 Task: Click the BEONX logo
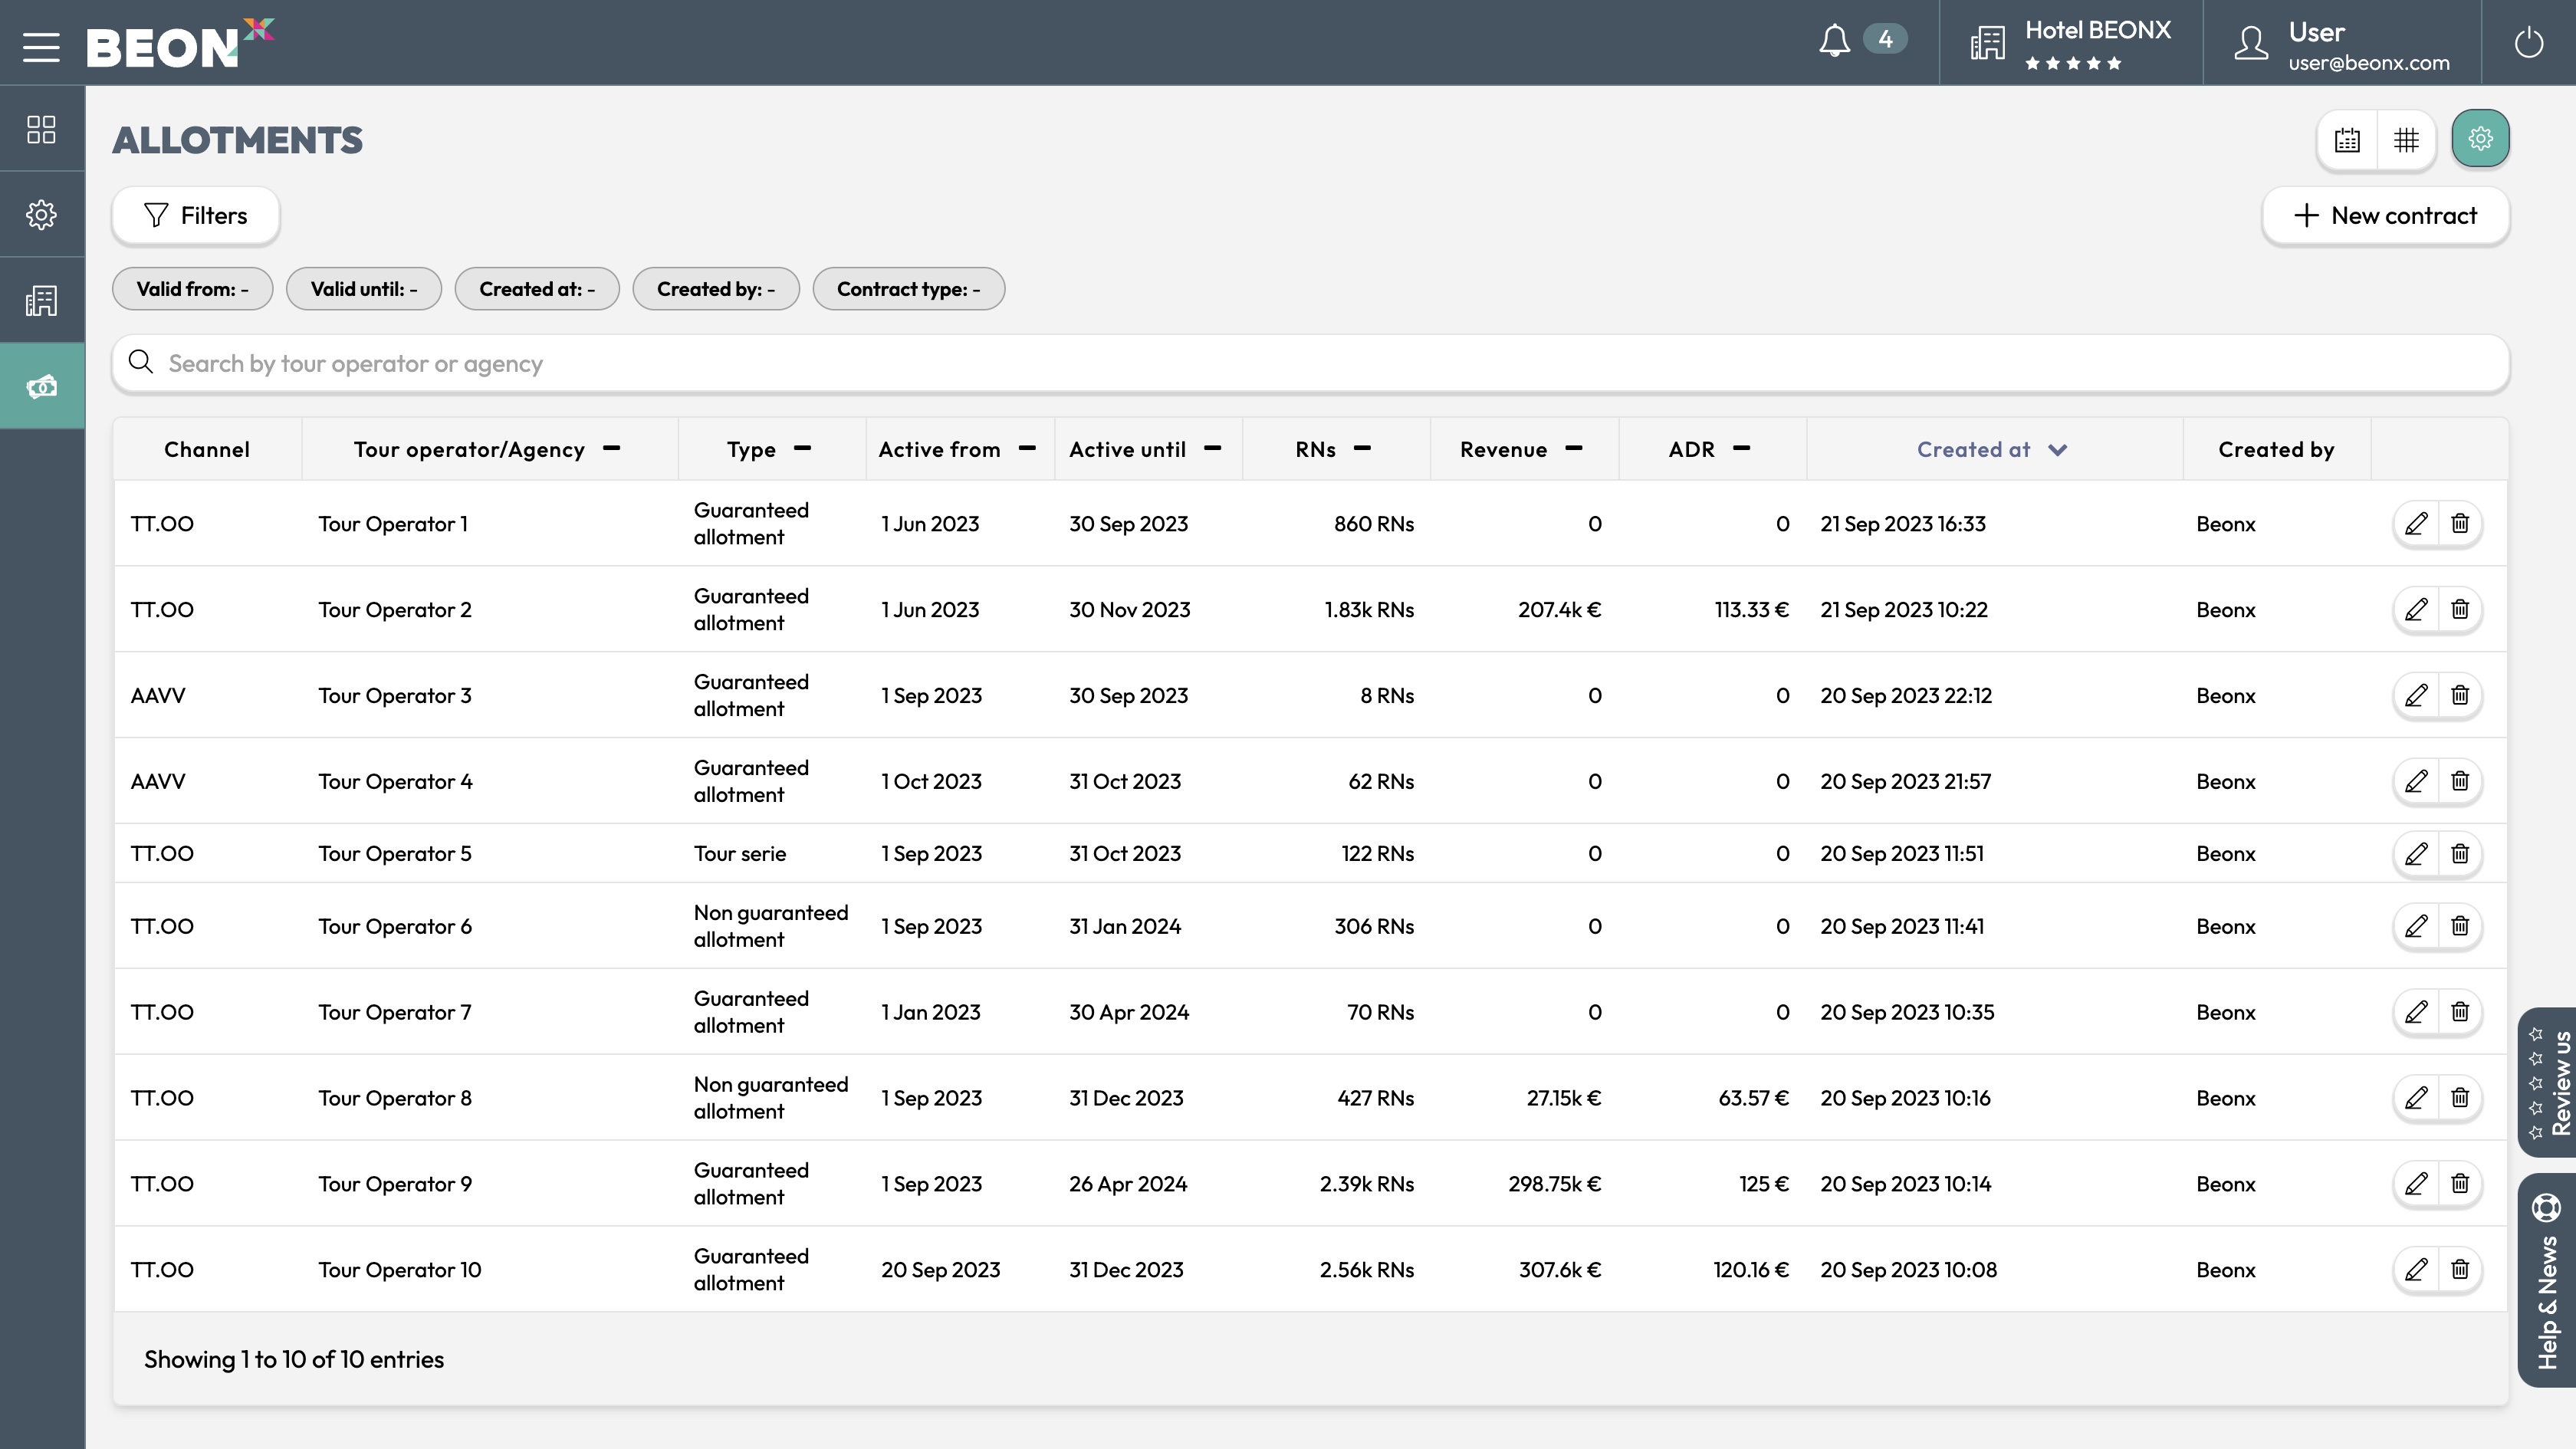(180, 43)
